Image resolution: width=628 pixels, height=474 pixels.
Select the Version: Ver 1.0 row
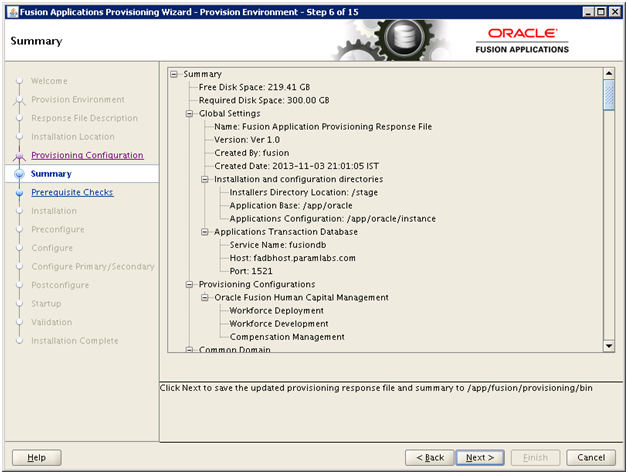pyautogui.click(x=247, y=140)
